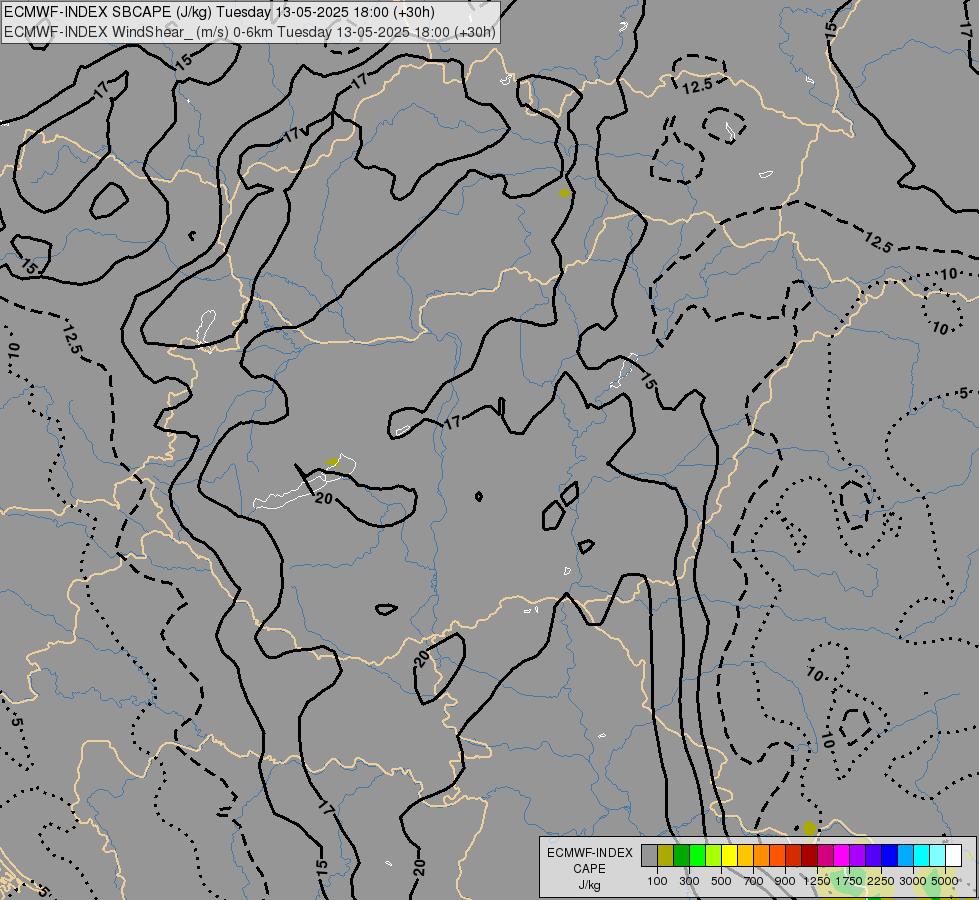
Task: Click the dark maroon red legend swatch
Action: click(x=810, y=855)
